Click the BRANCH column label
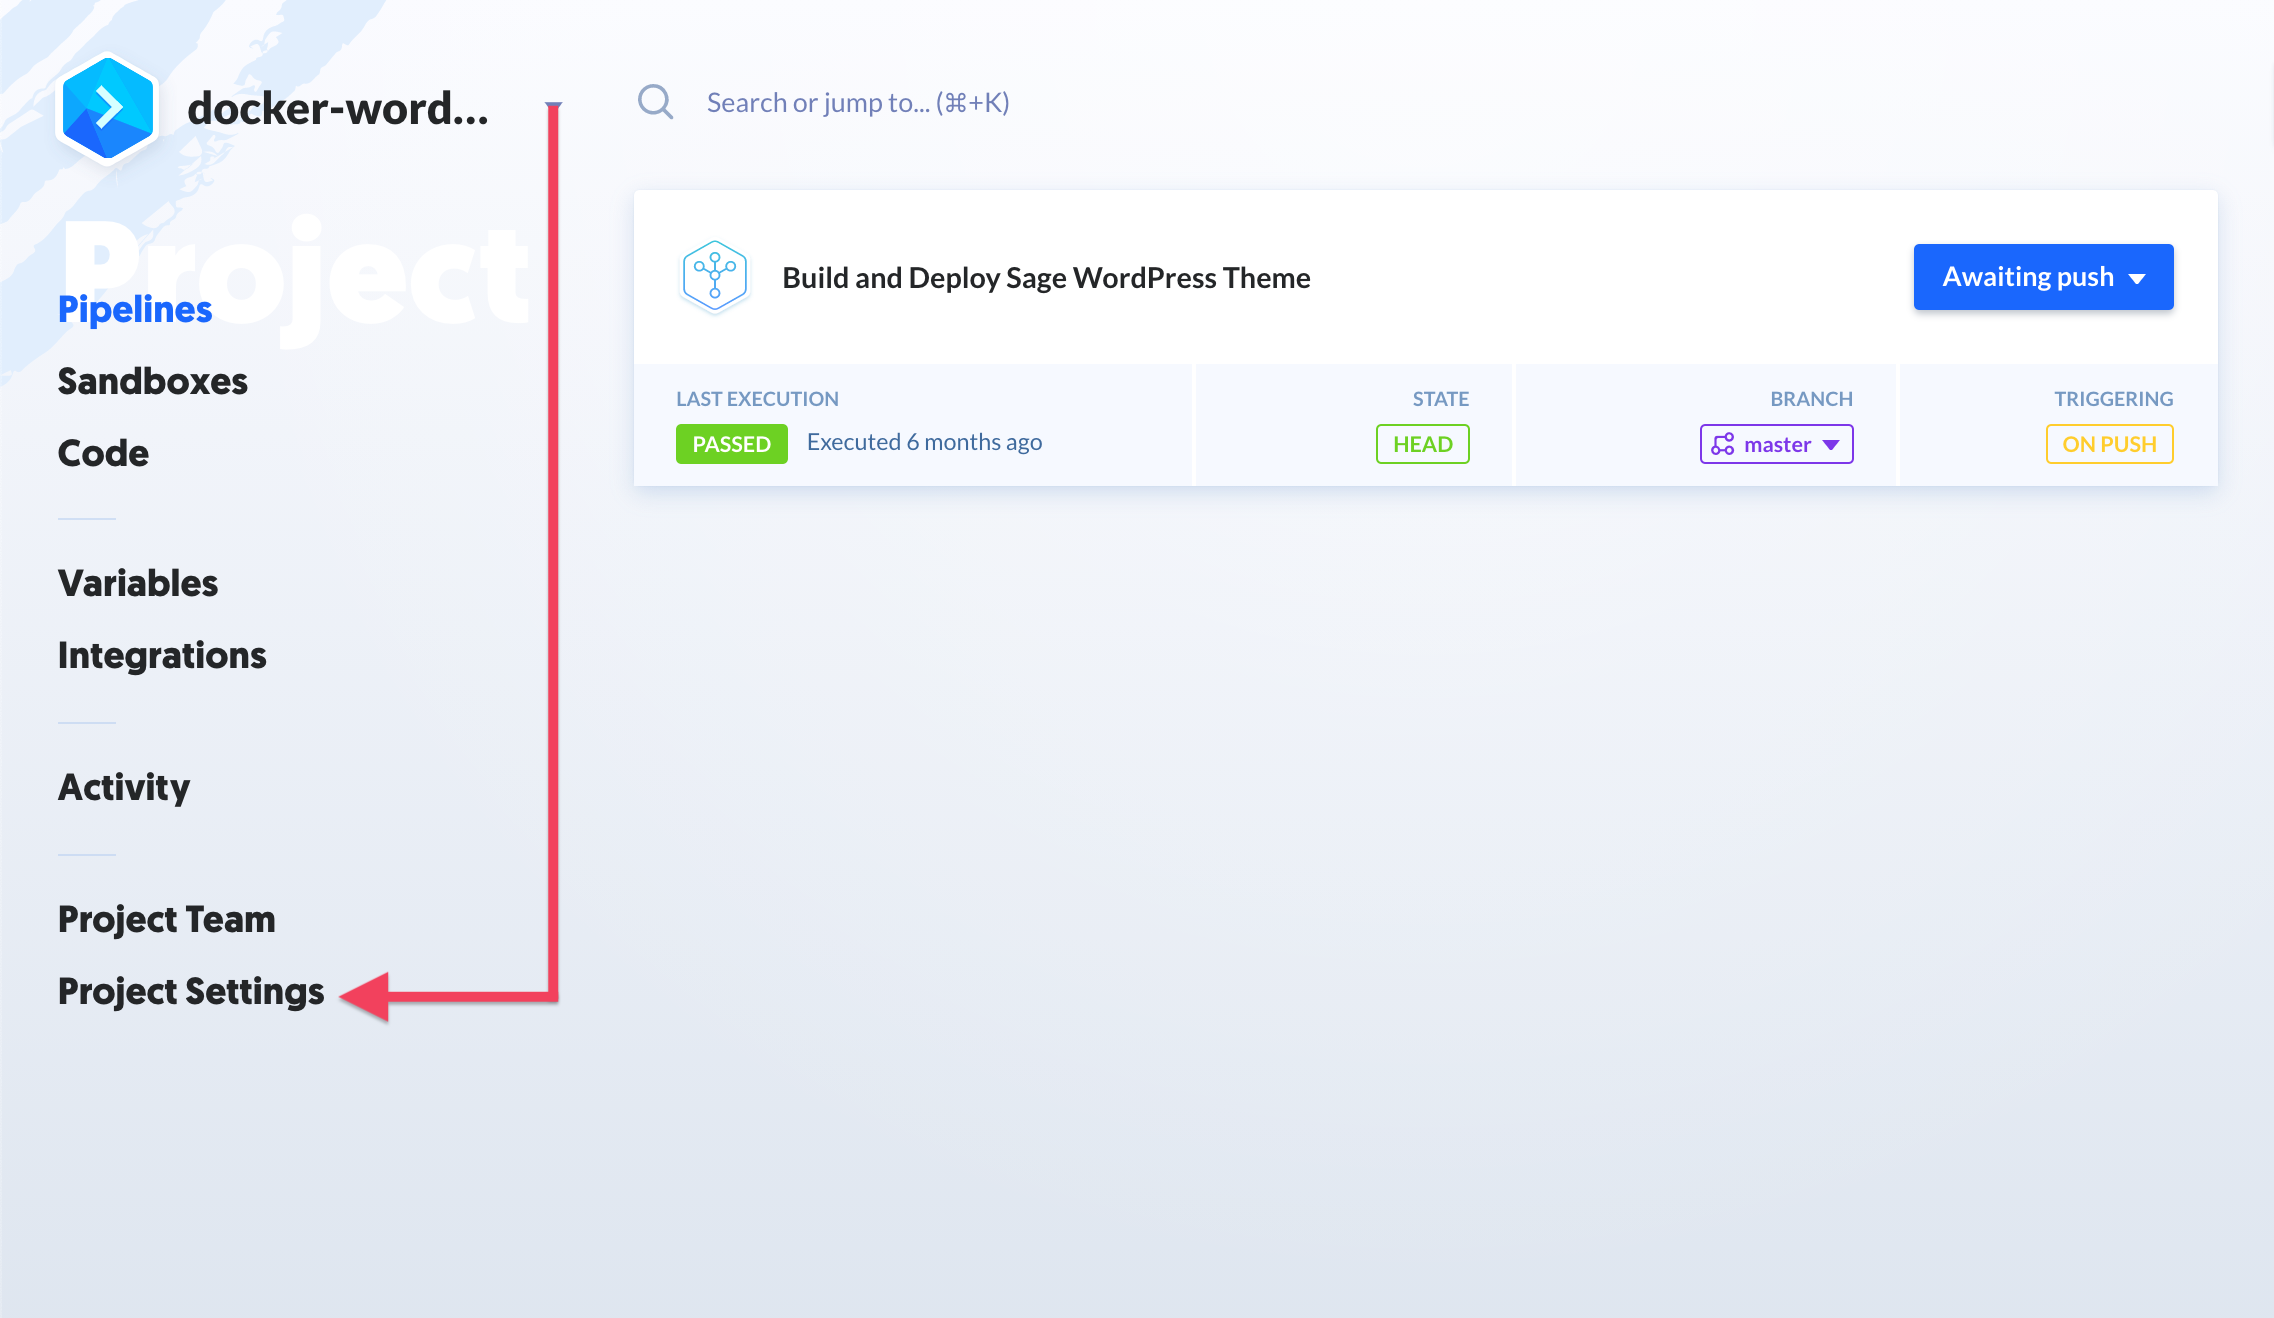 point(1812,398)
